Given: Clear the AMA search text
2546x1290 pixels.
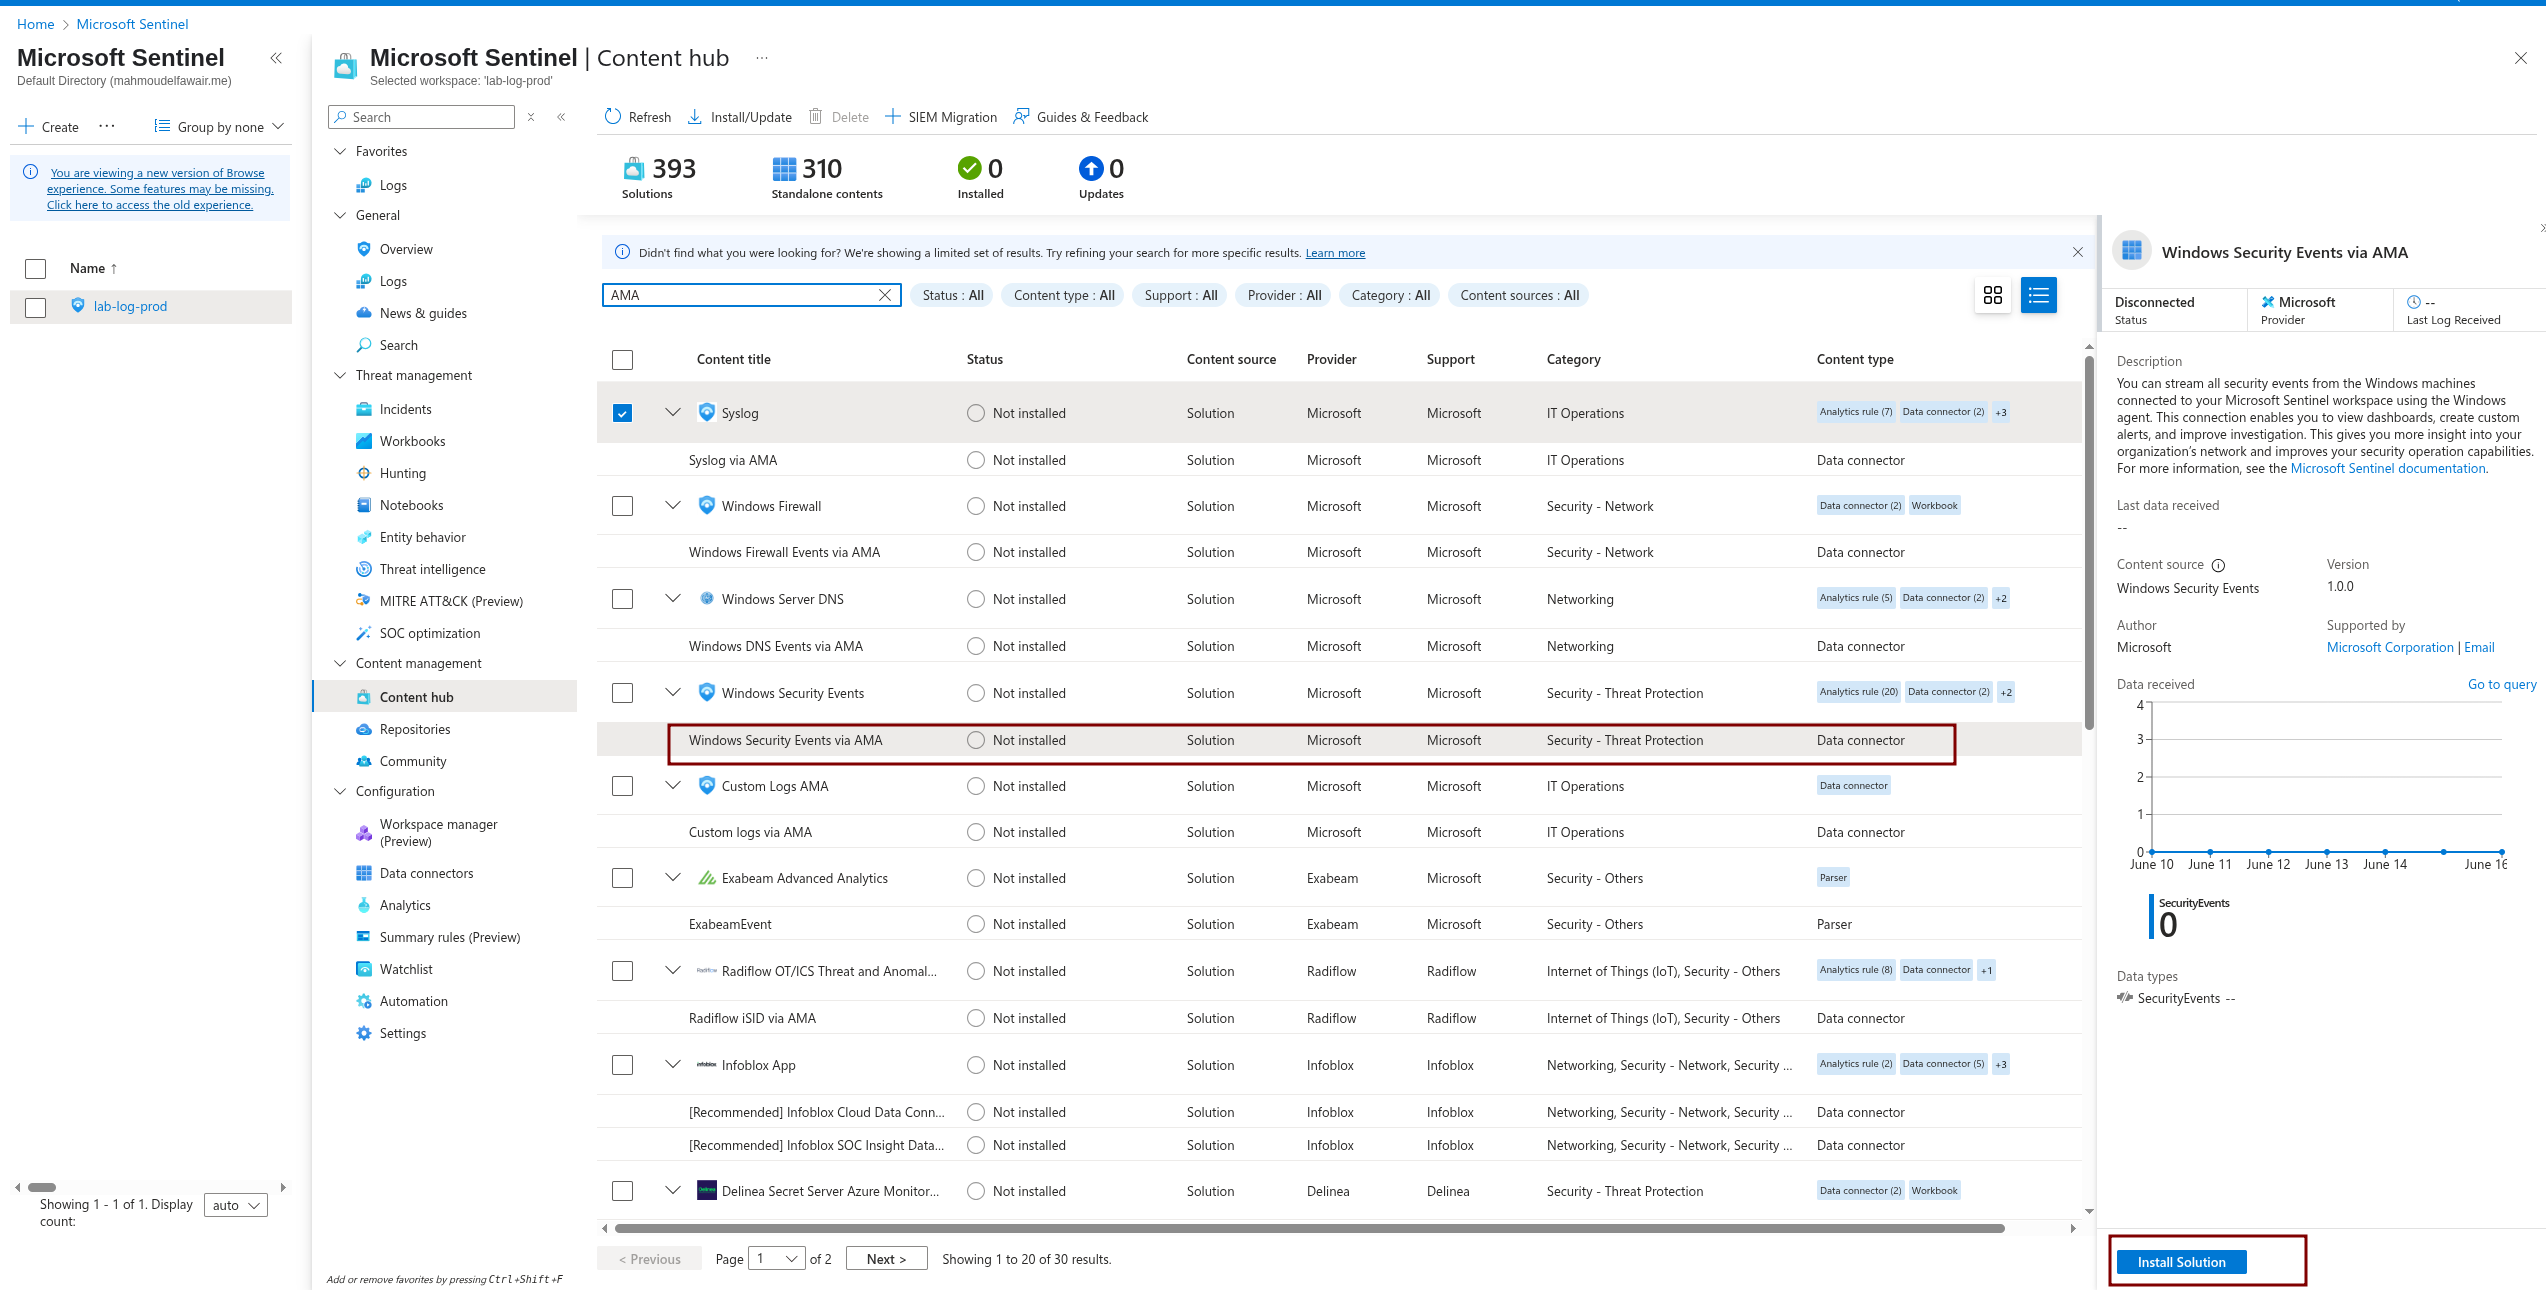Looking at the screenshot, I should point(885,295).
